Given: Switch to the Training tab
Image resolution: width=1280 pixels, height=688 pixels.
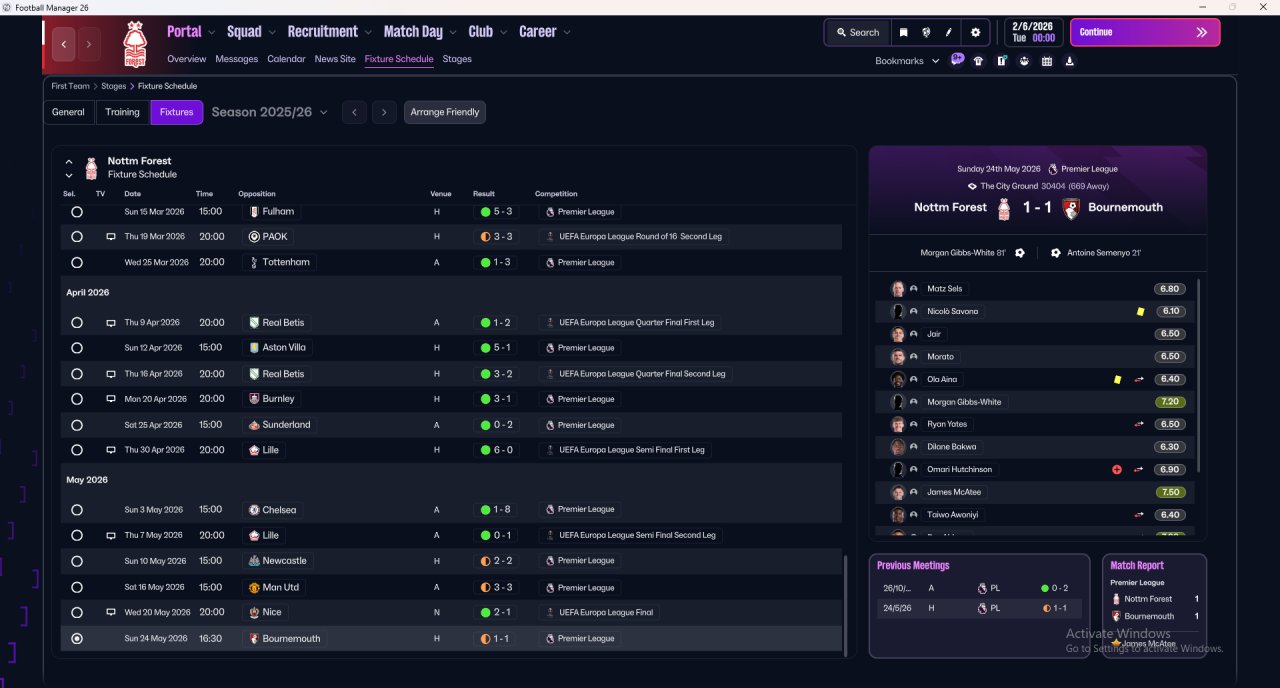Looking at the screenshot, I should tap(123, 112).
